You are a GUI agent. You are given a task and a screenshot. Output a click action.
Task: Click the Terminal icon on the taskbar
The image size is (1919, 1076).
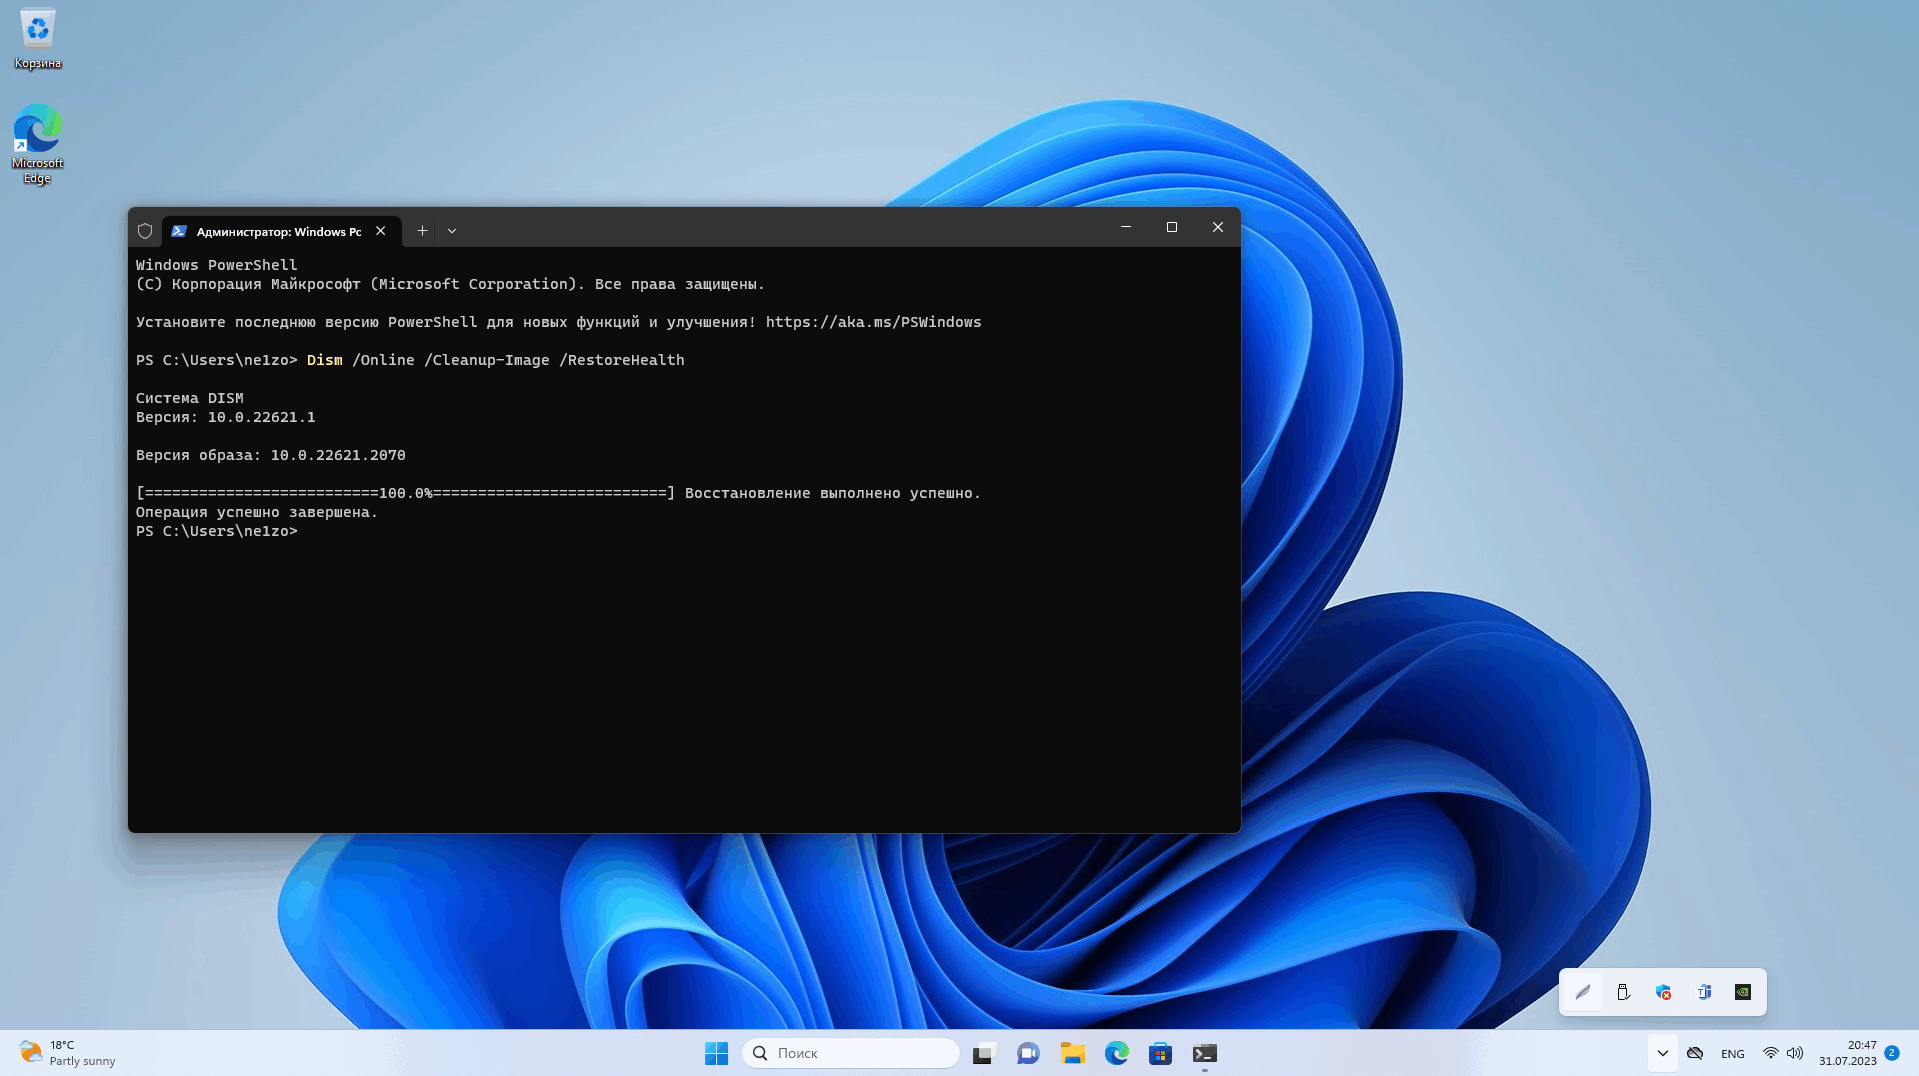point(1205,1053)
